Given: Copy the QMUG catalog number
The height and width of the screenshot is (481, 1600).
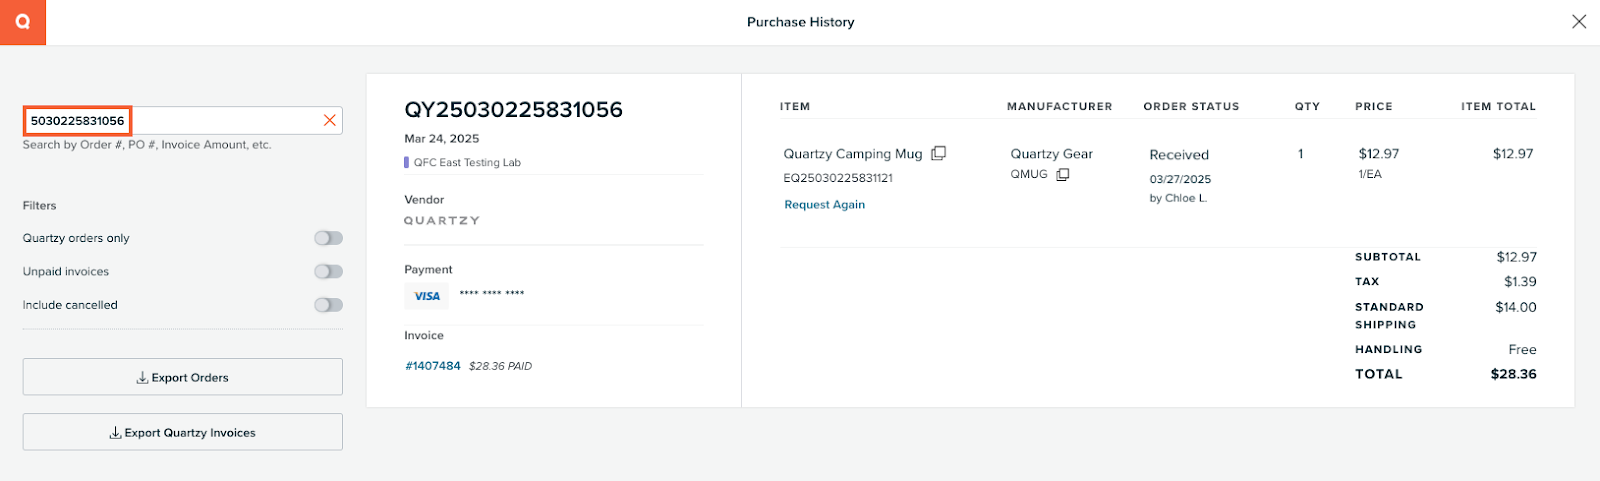Looking at the screenshot, I should [x=1063, y=174].
